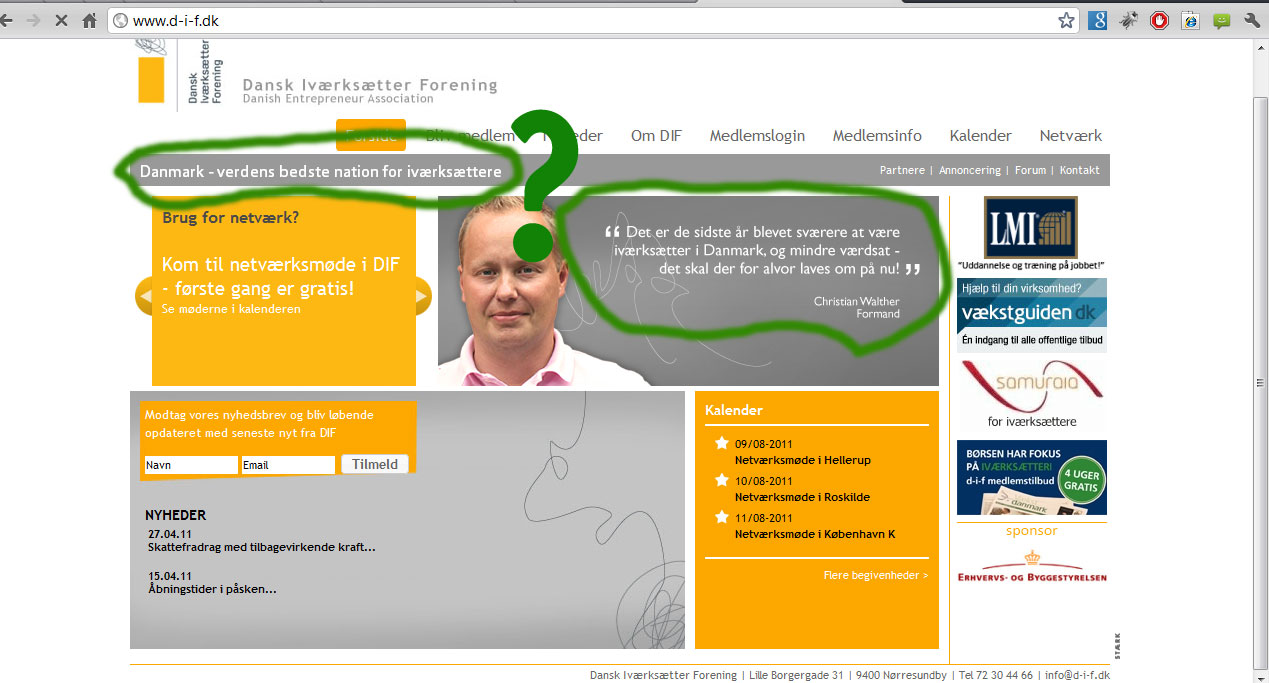Open the Netværk navigation item
This screenshot has height=683, width=1269.
1070,136
